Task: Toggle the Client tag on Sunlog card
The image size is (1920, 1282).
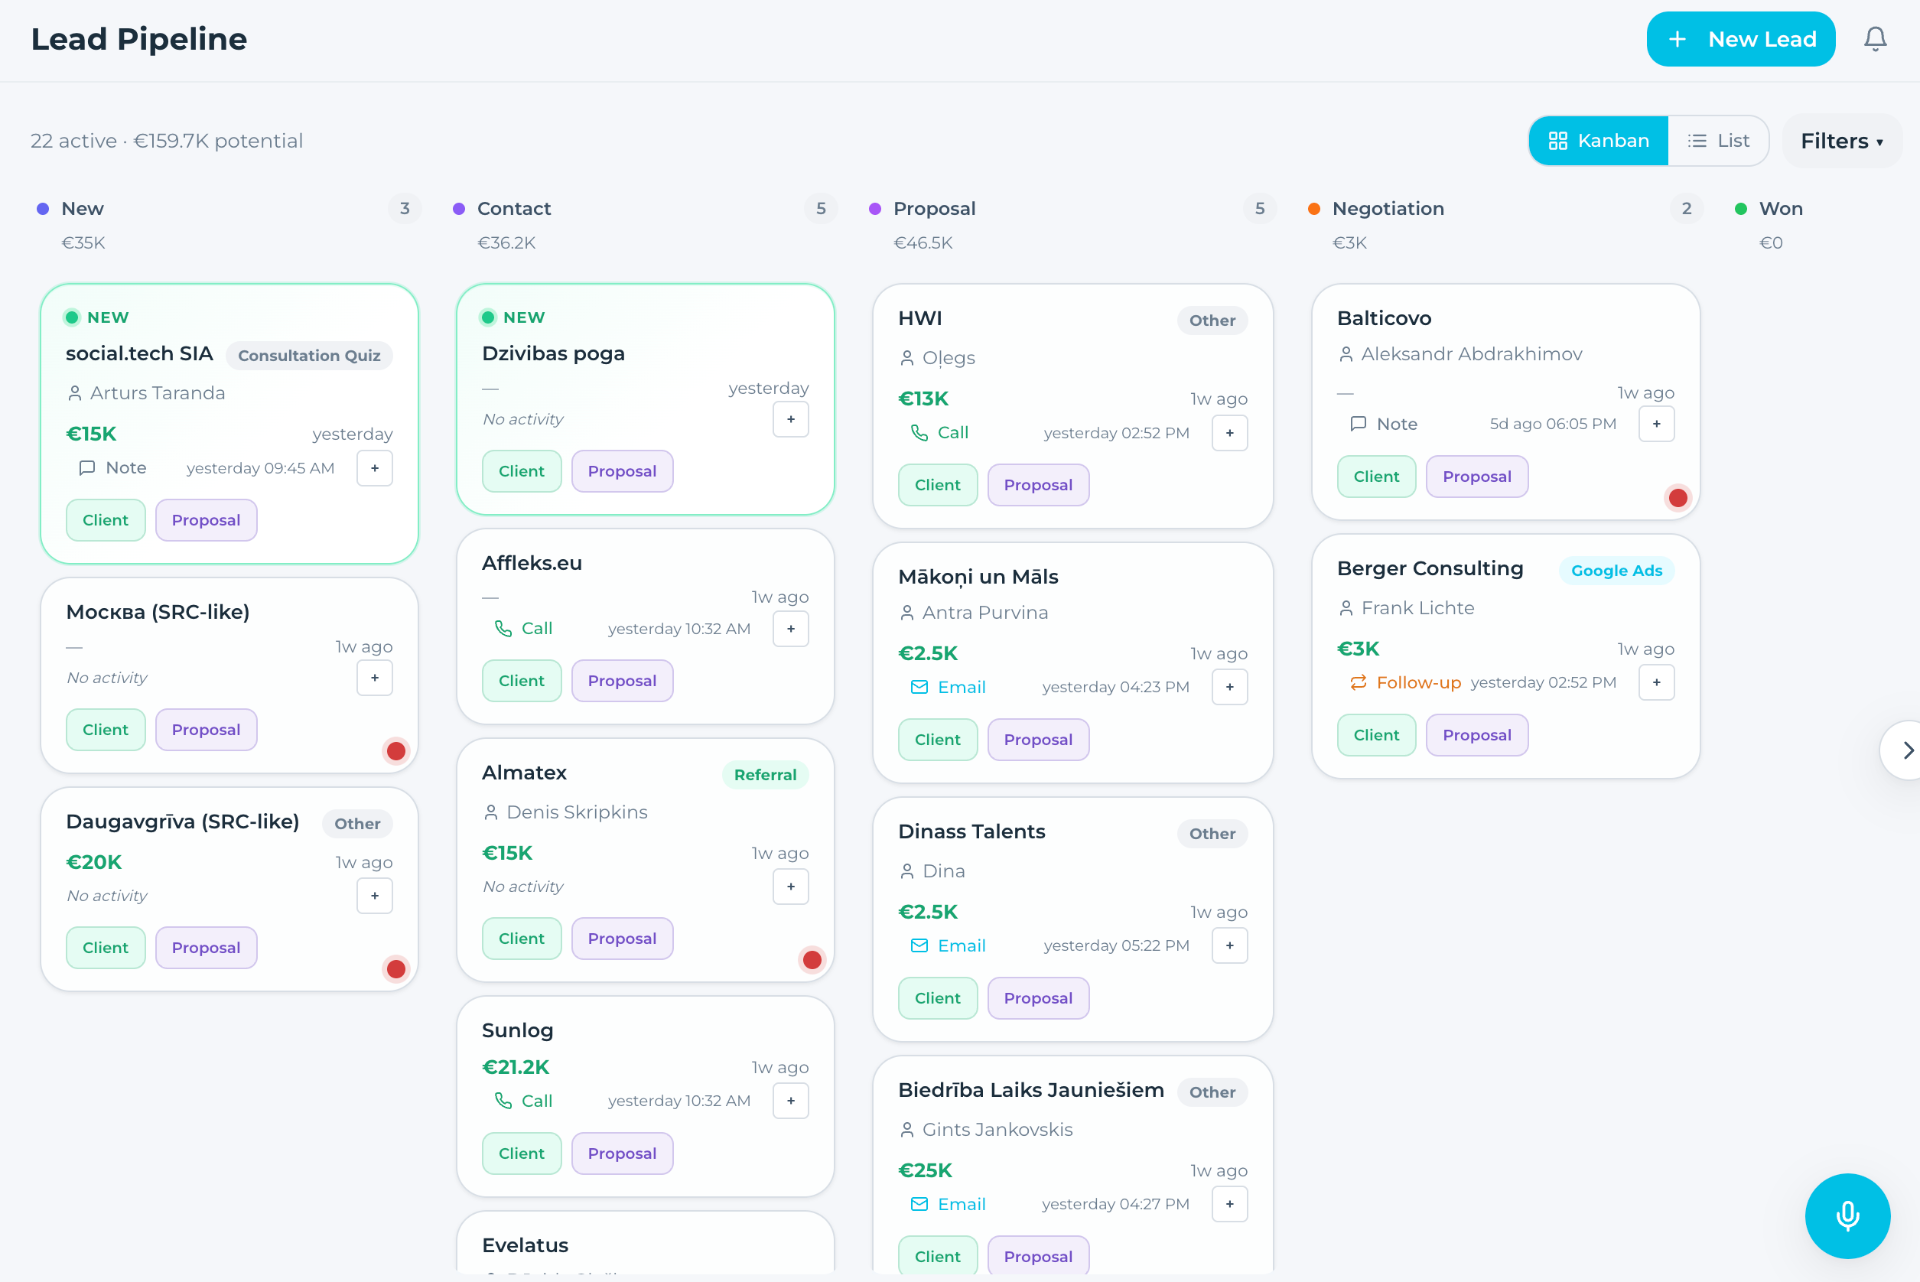Action: 522,1153
